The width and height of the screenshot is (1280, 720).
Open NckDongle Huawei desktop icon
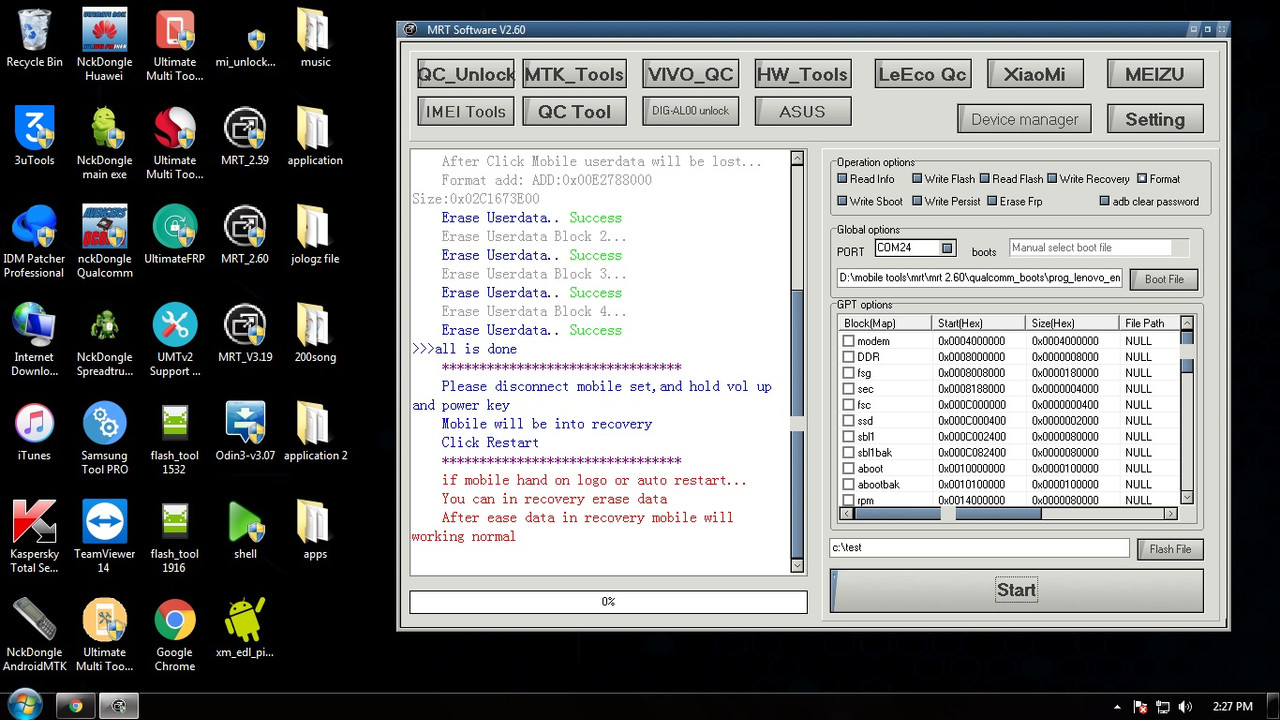point(105,47)
